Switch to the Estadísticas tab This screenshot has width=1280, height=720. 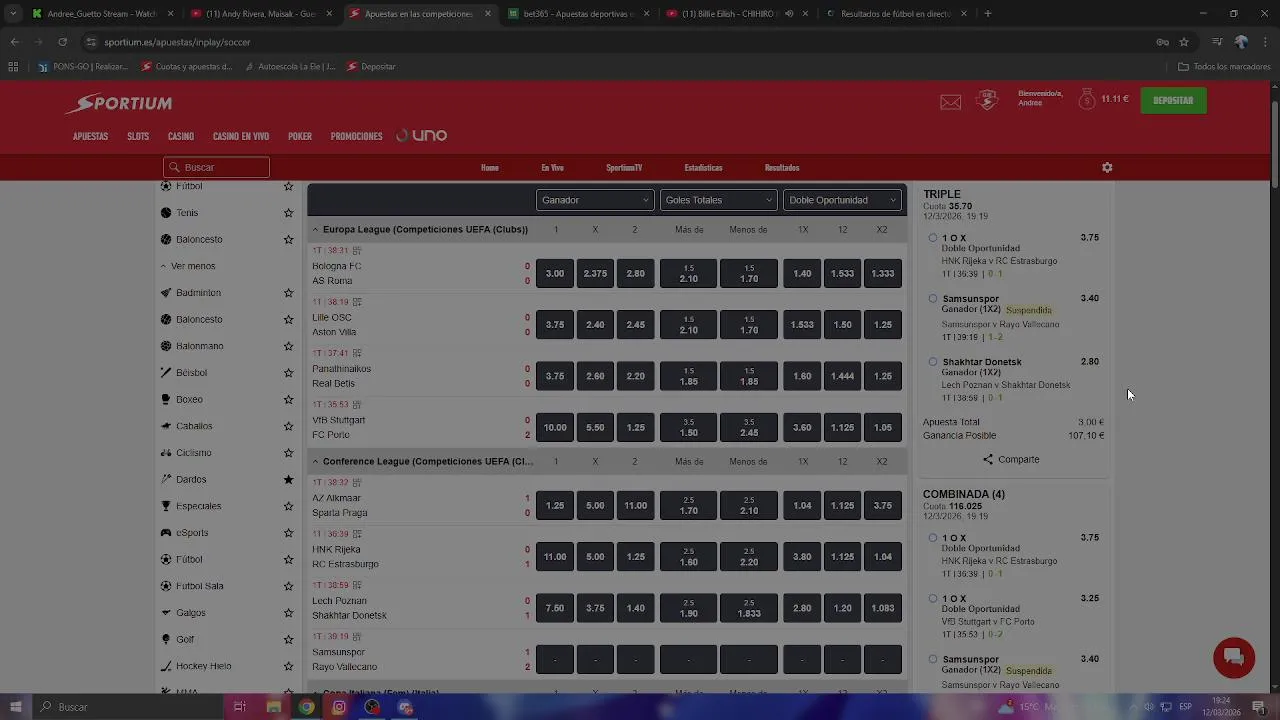point(703,168)
